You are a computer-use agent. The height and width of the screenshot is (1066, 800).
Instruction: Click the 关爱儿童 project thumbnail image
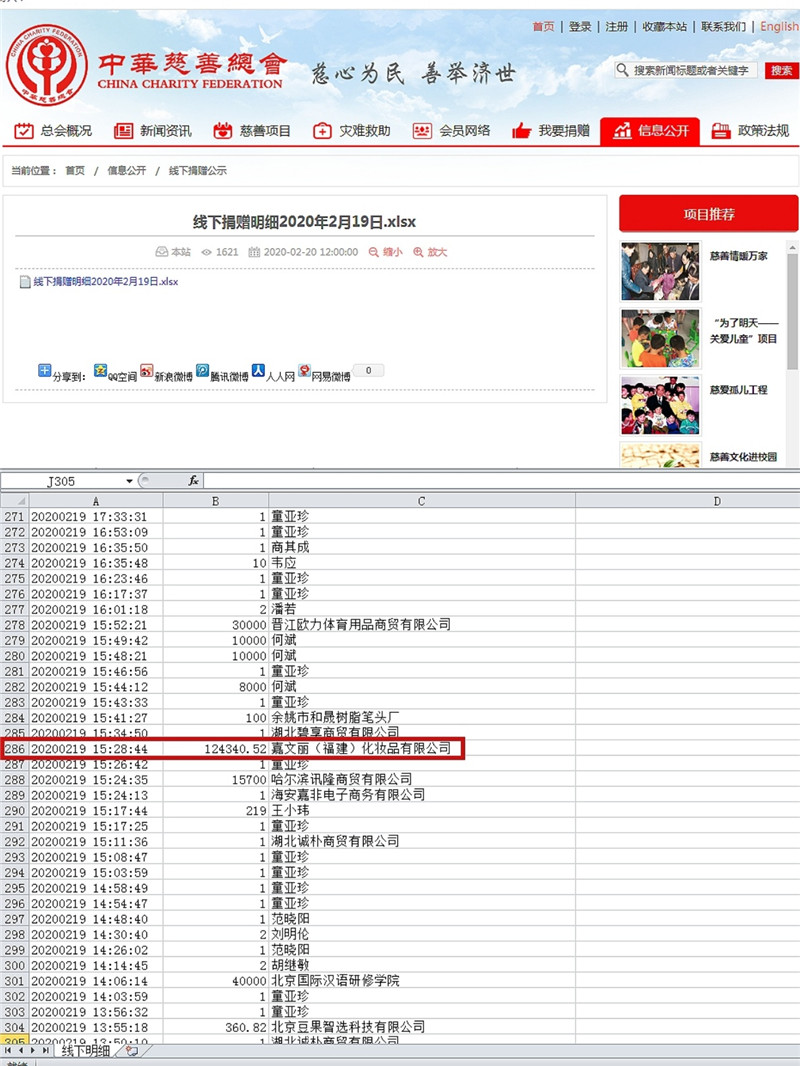point(660,339)
